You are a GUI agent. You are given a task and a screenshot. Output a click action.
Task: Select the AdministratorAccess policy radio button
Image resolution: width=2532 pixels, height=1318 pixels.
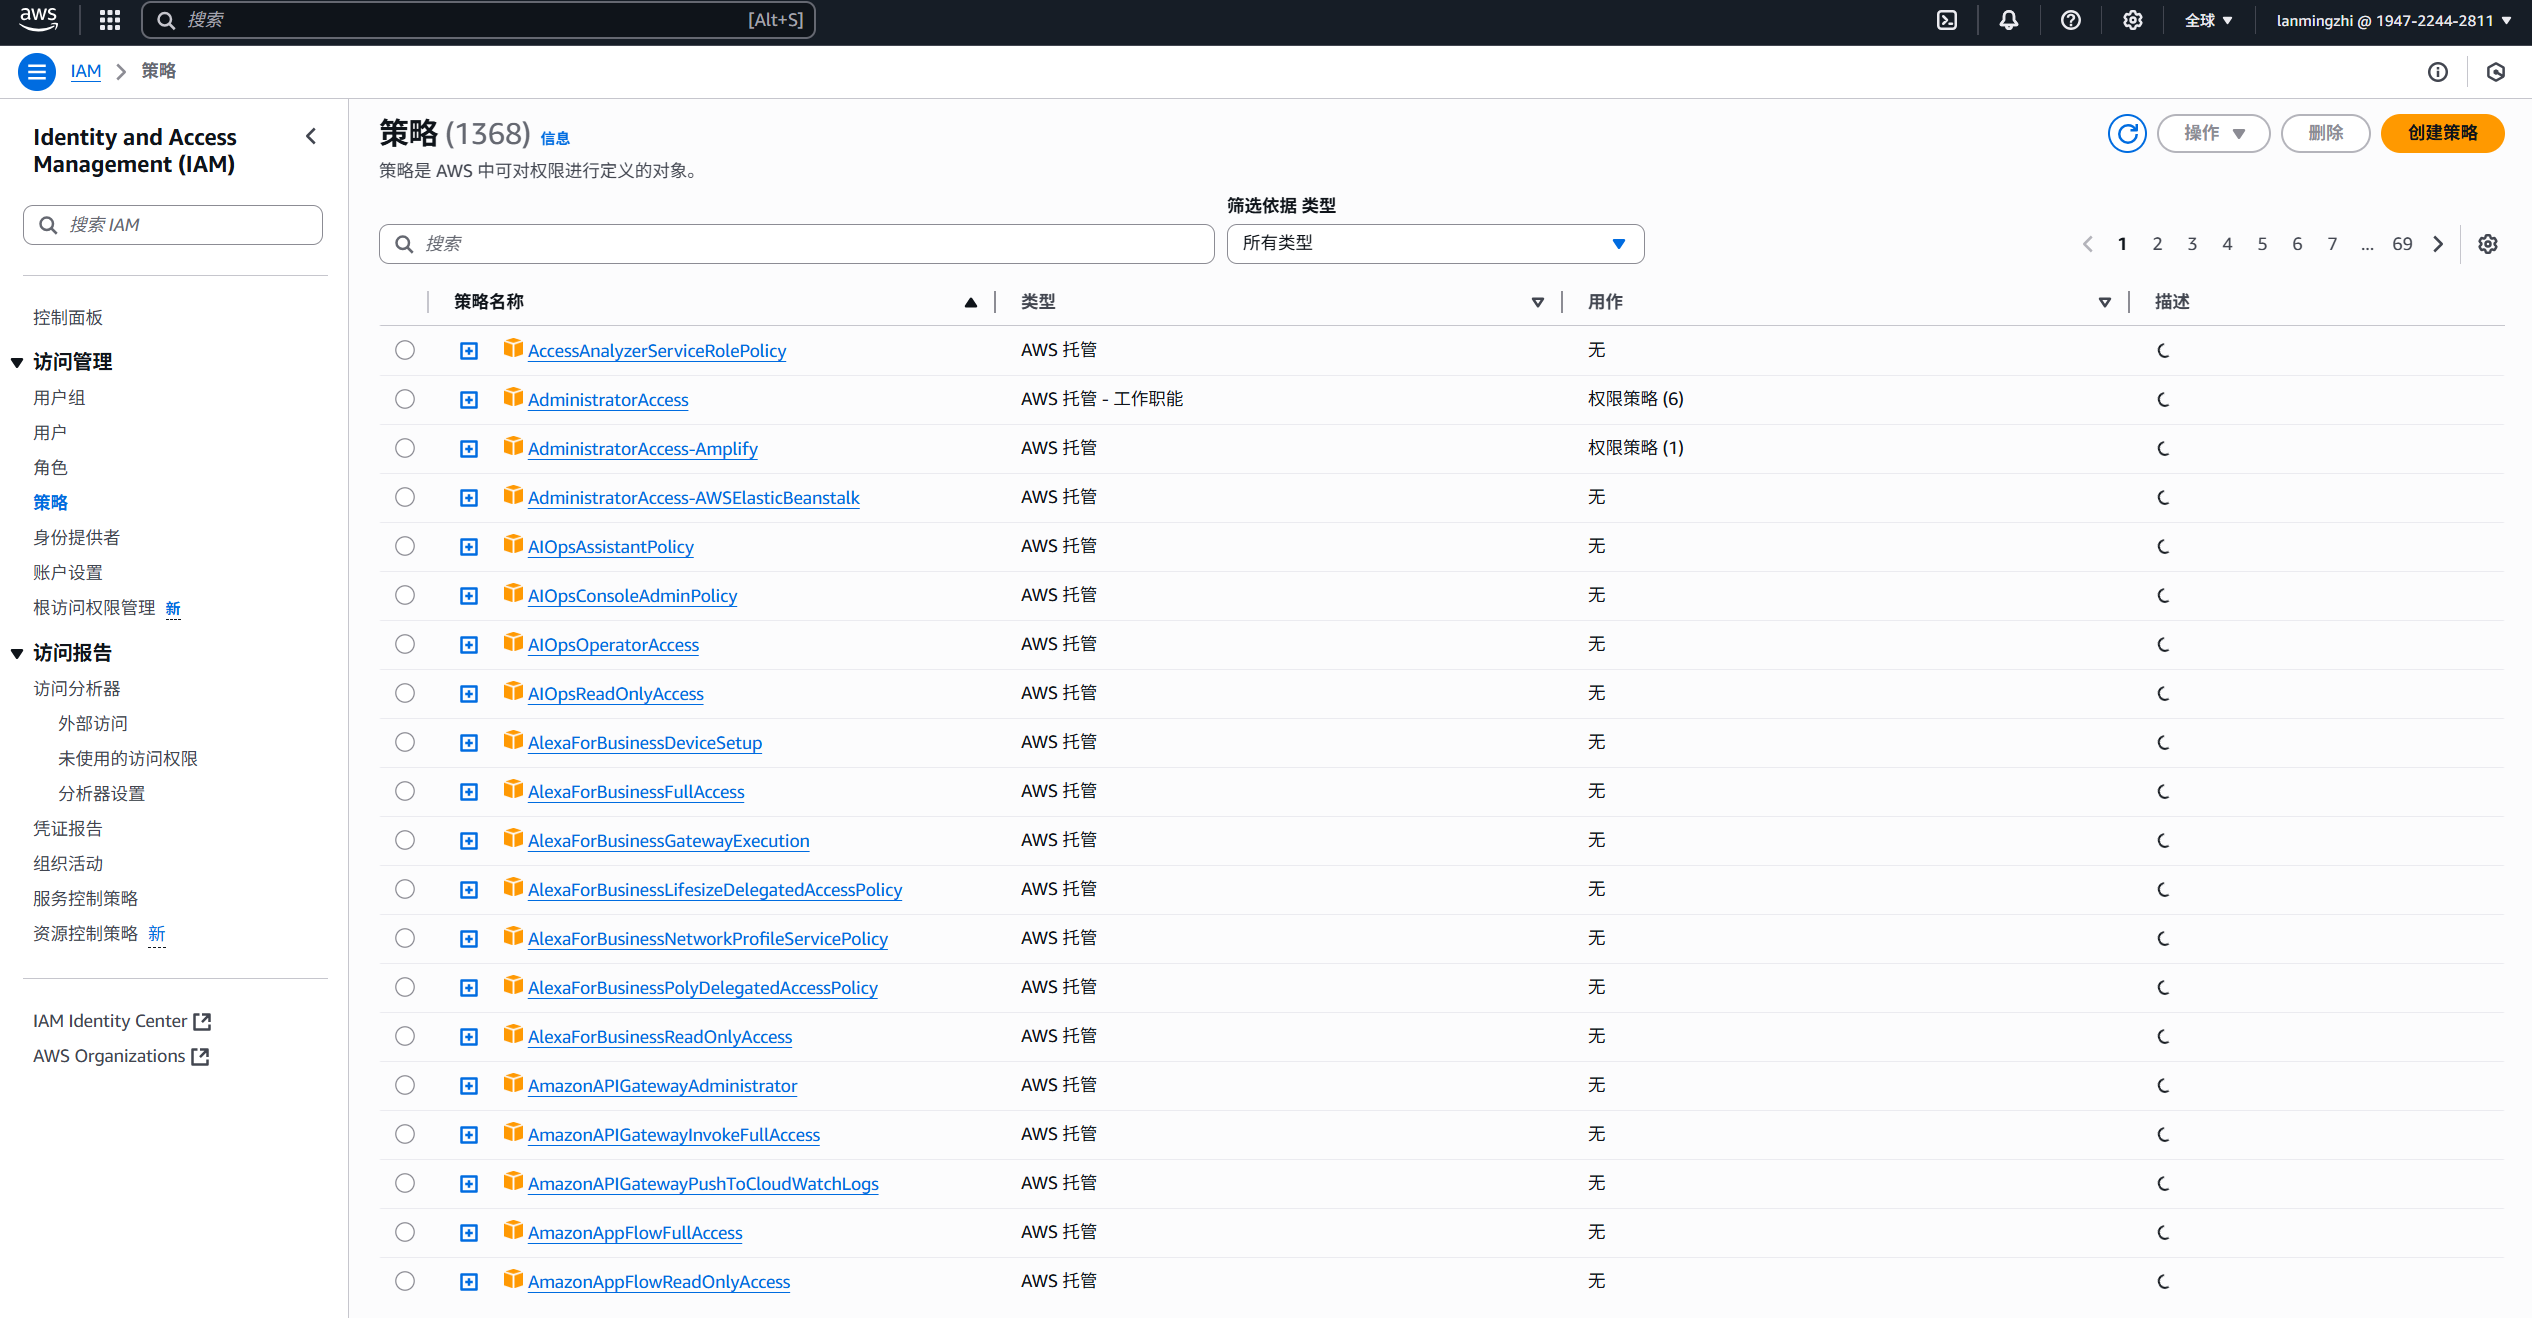point(405,399)
